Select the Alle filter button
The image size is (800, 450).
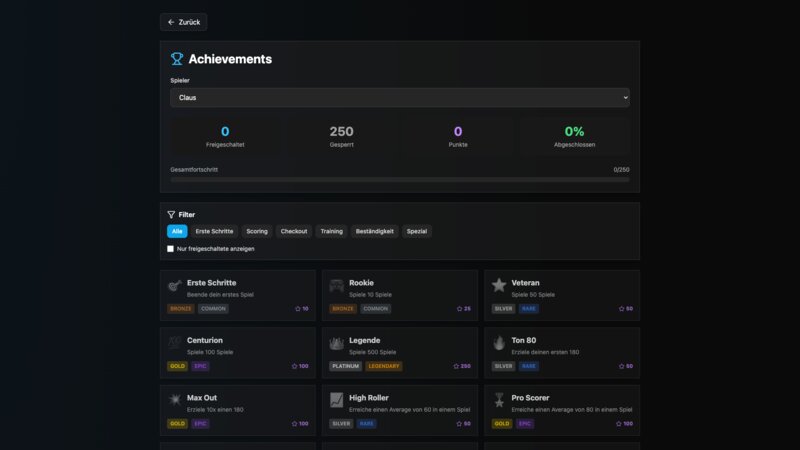(x=177, y=231)
